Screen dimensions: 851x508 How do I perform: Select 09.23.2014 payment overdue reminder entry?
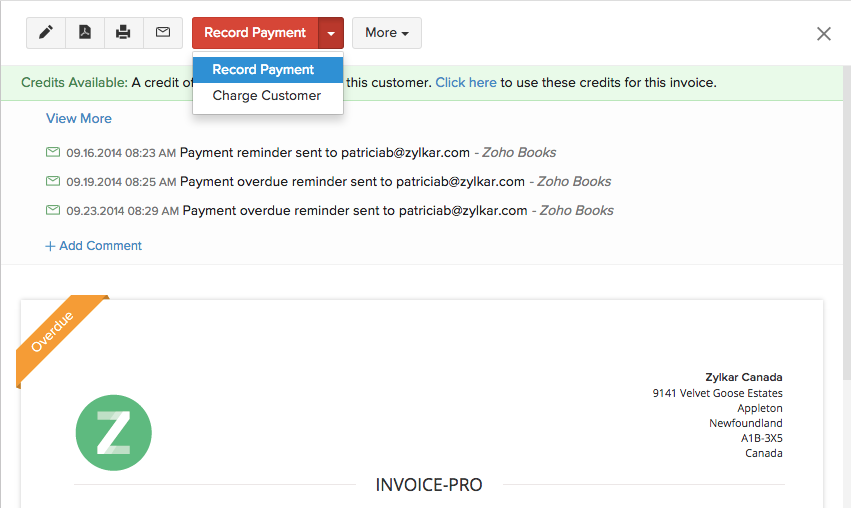[x=330, y=211]
